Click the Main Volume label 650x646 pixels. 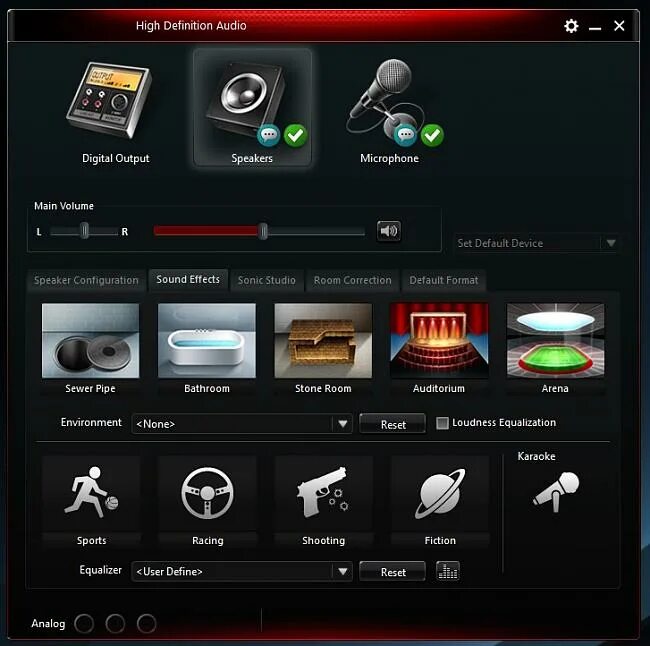tap(64, 206)
